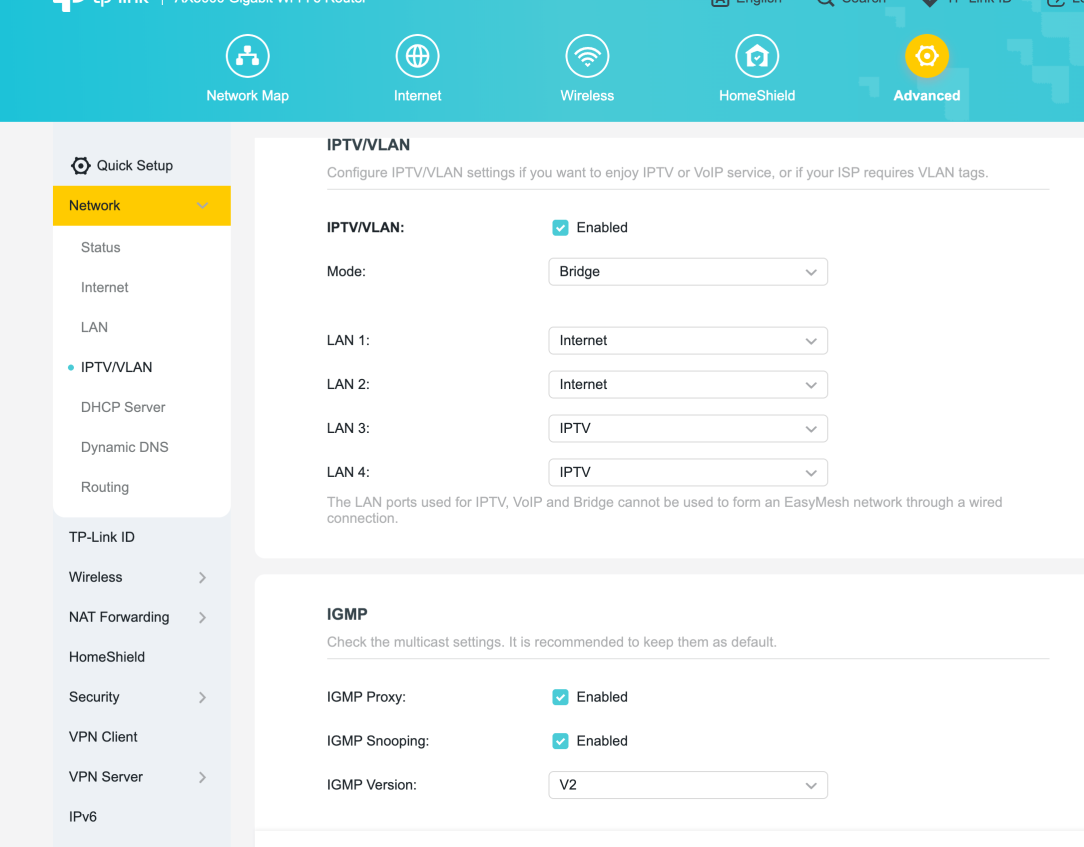Open TP-Link ID in sidebar
This screenshot has width=1084, height=847.
click(x=102, y=537)
